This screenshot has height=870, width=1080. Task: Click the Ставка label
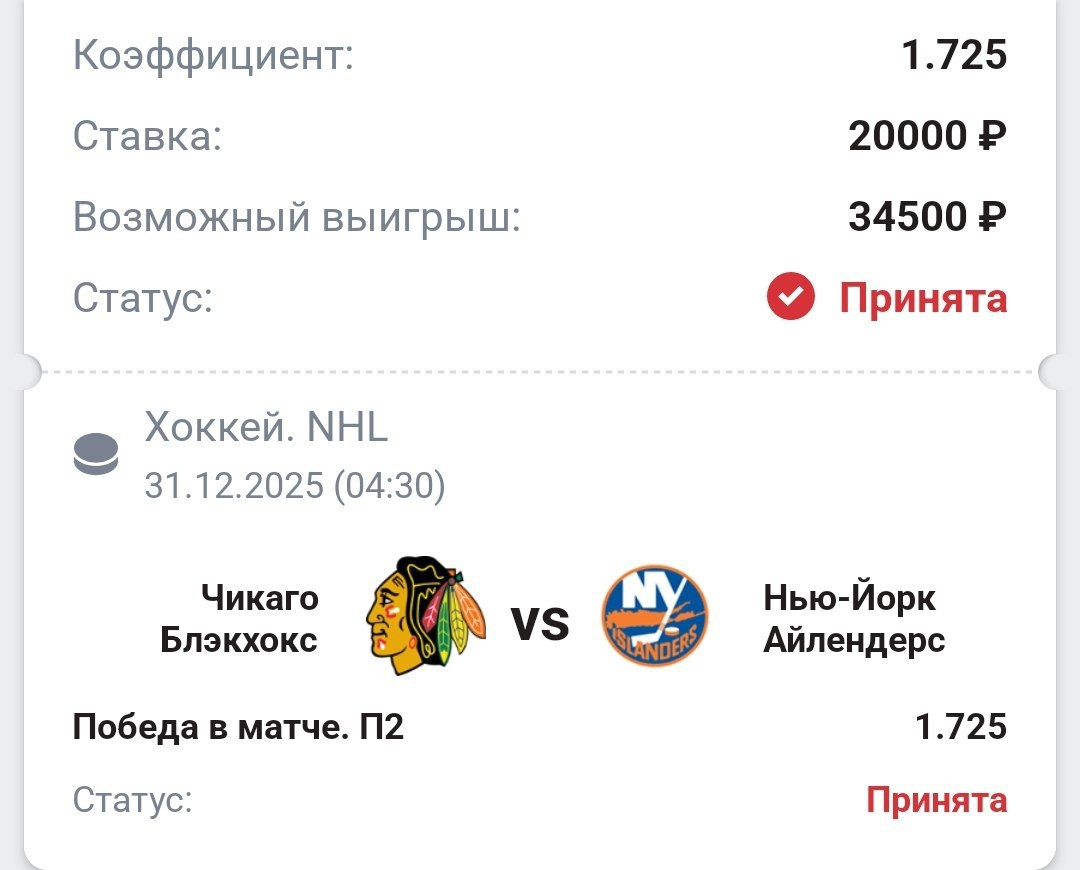tap(147, 136)
